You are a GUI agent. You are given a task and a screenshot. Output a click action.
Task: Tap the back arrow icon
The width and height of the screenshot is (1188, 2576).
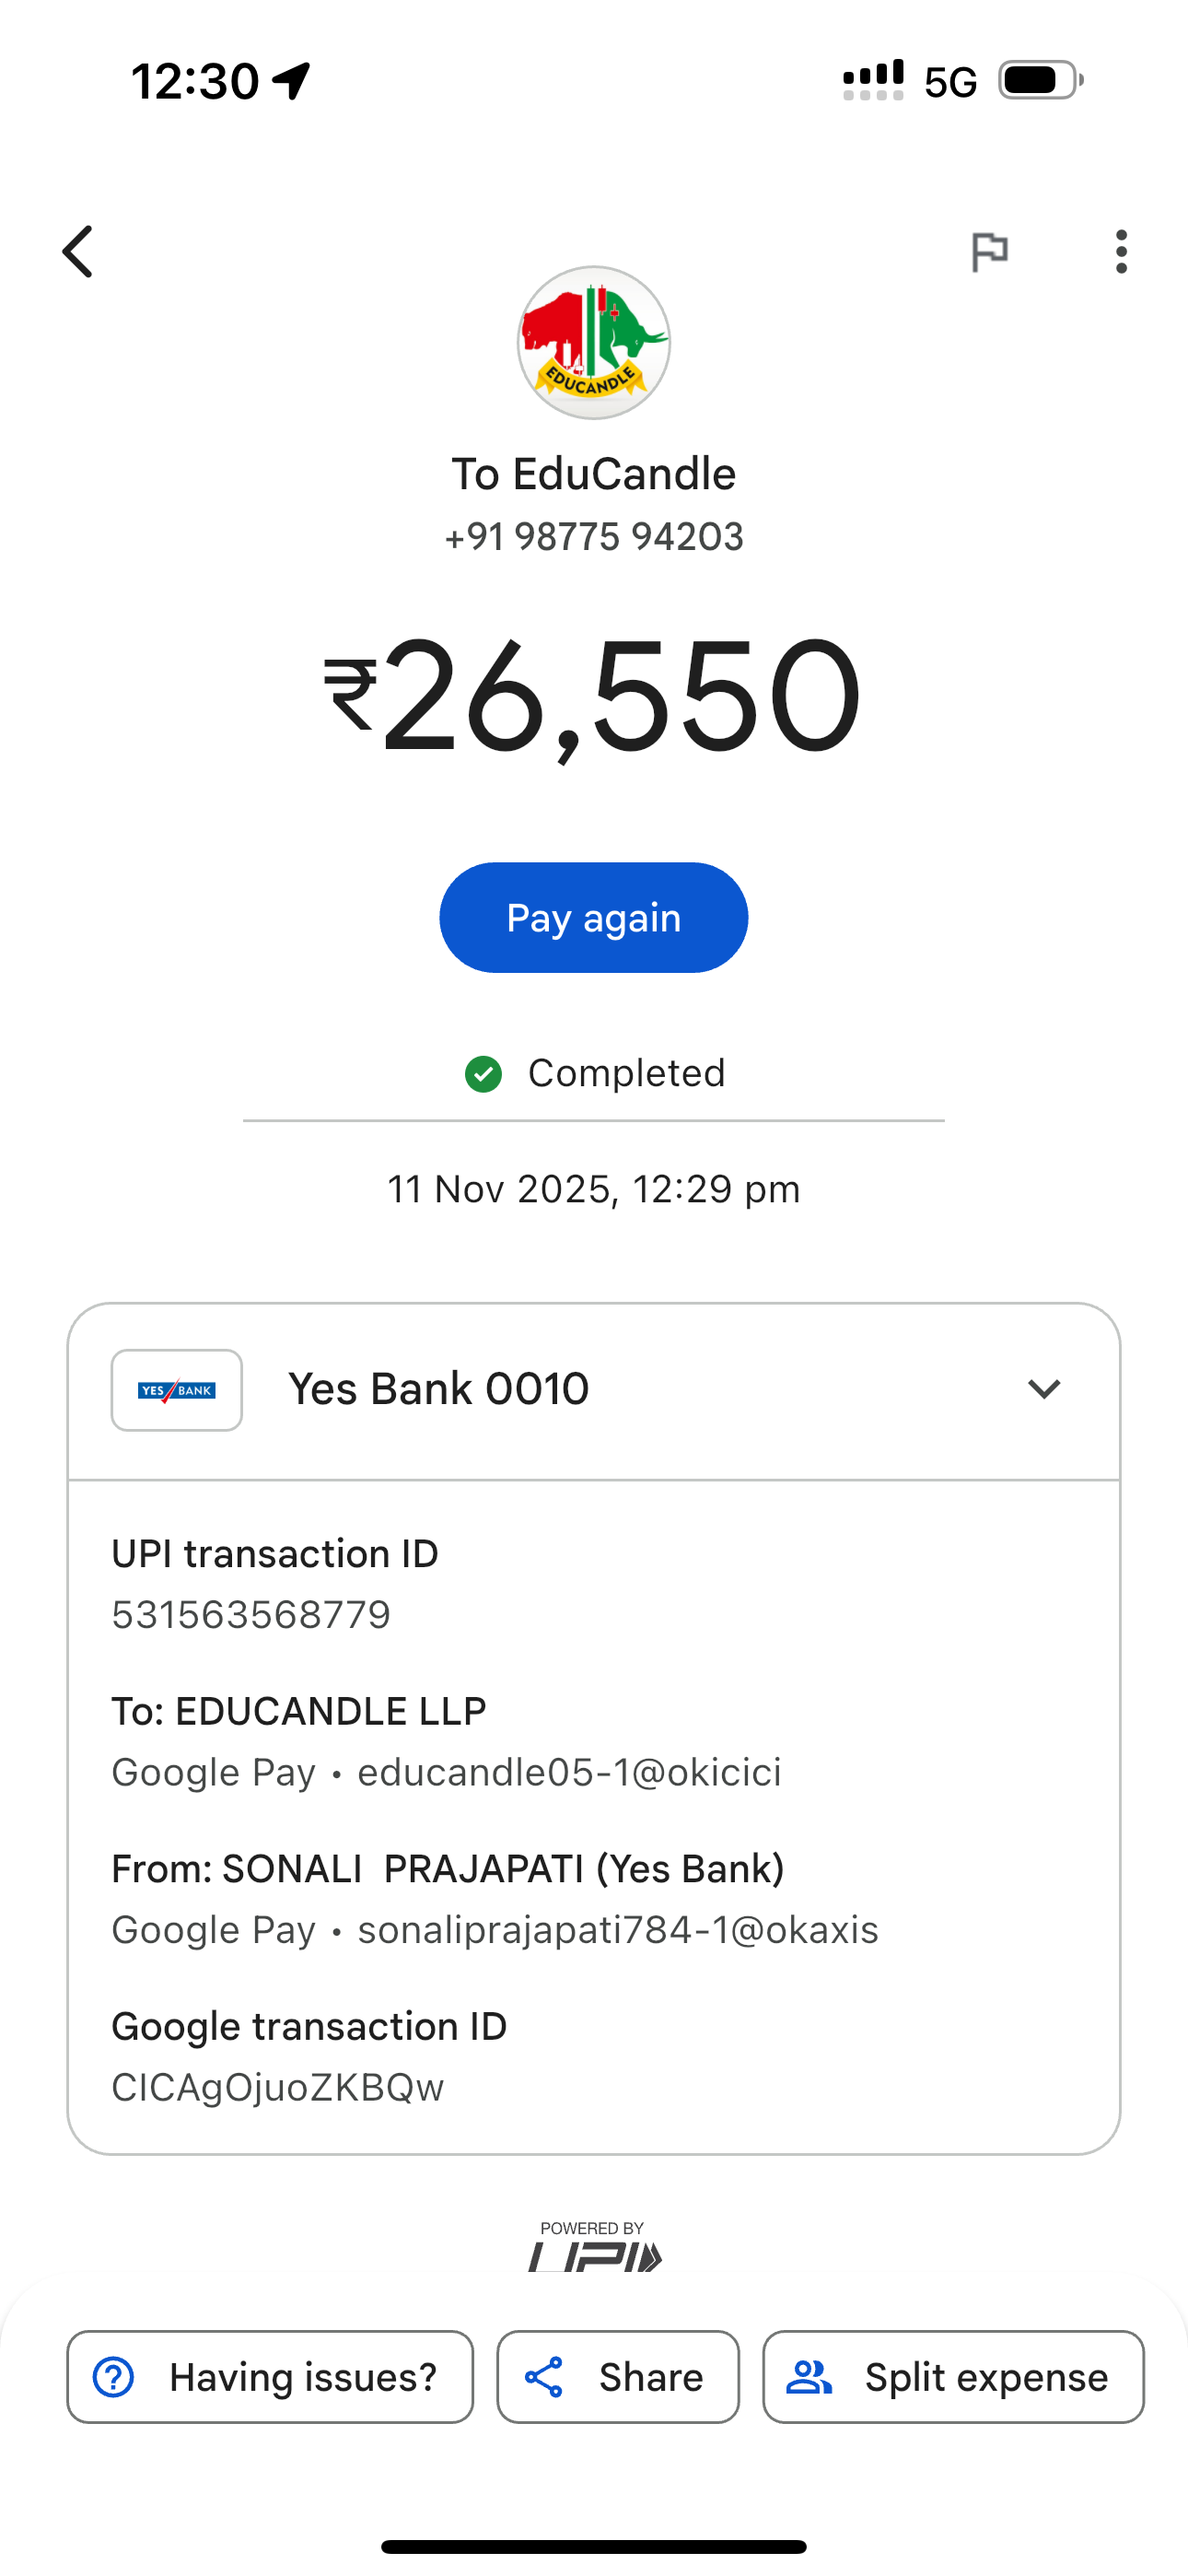coord(78,251)
